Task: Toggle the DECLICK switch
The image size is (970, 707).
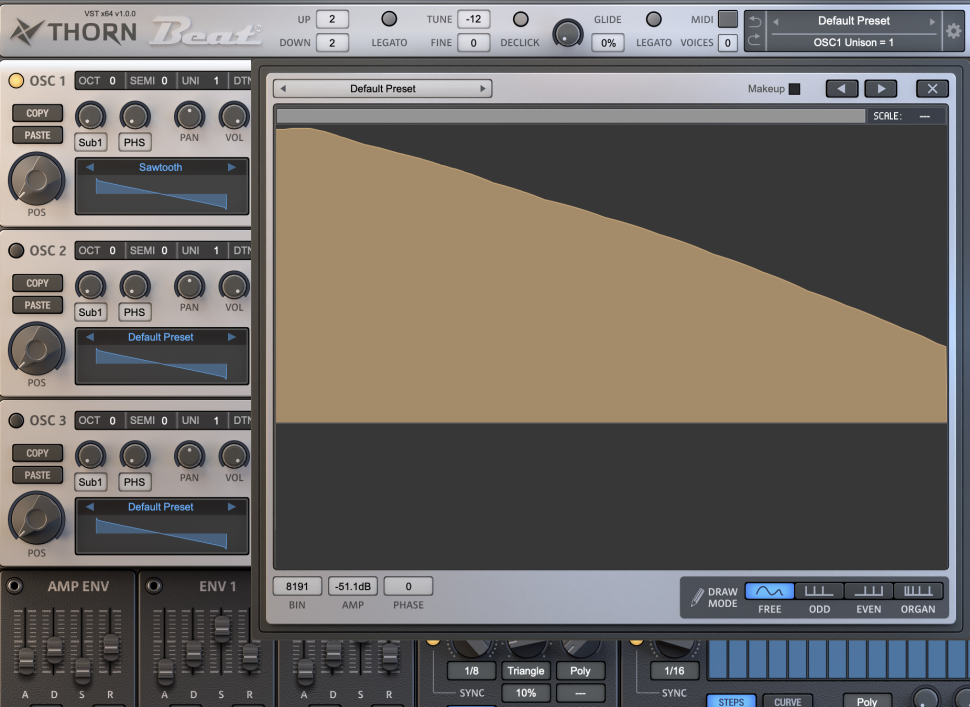Action: click(521, 19)
